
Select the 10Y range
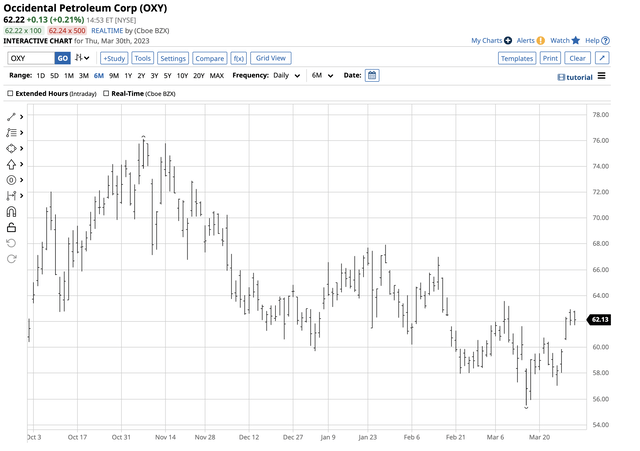[182, 76]
